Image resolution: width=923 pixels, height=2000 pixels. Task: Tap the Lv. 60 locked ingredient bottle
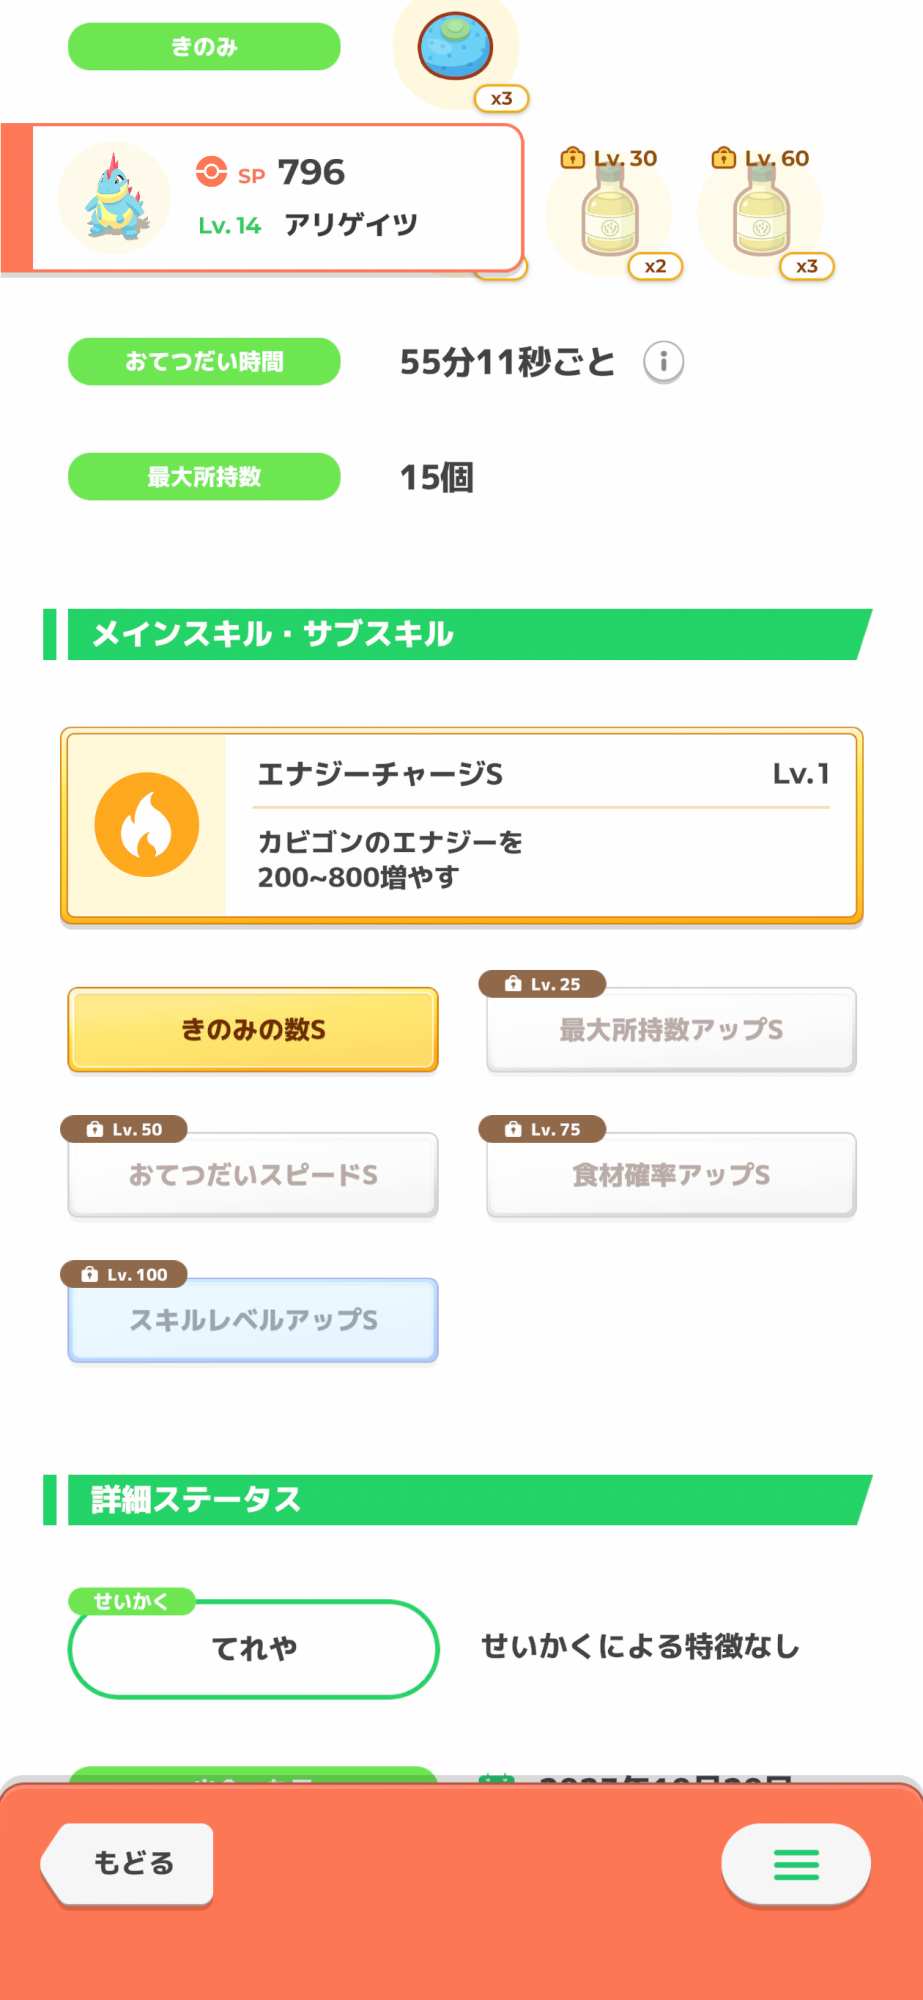pos(761,212)
